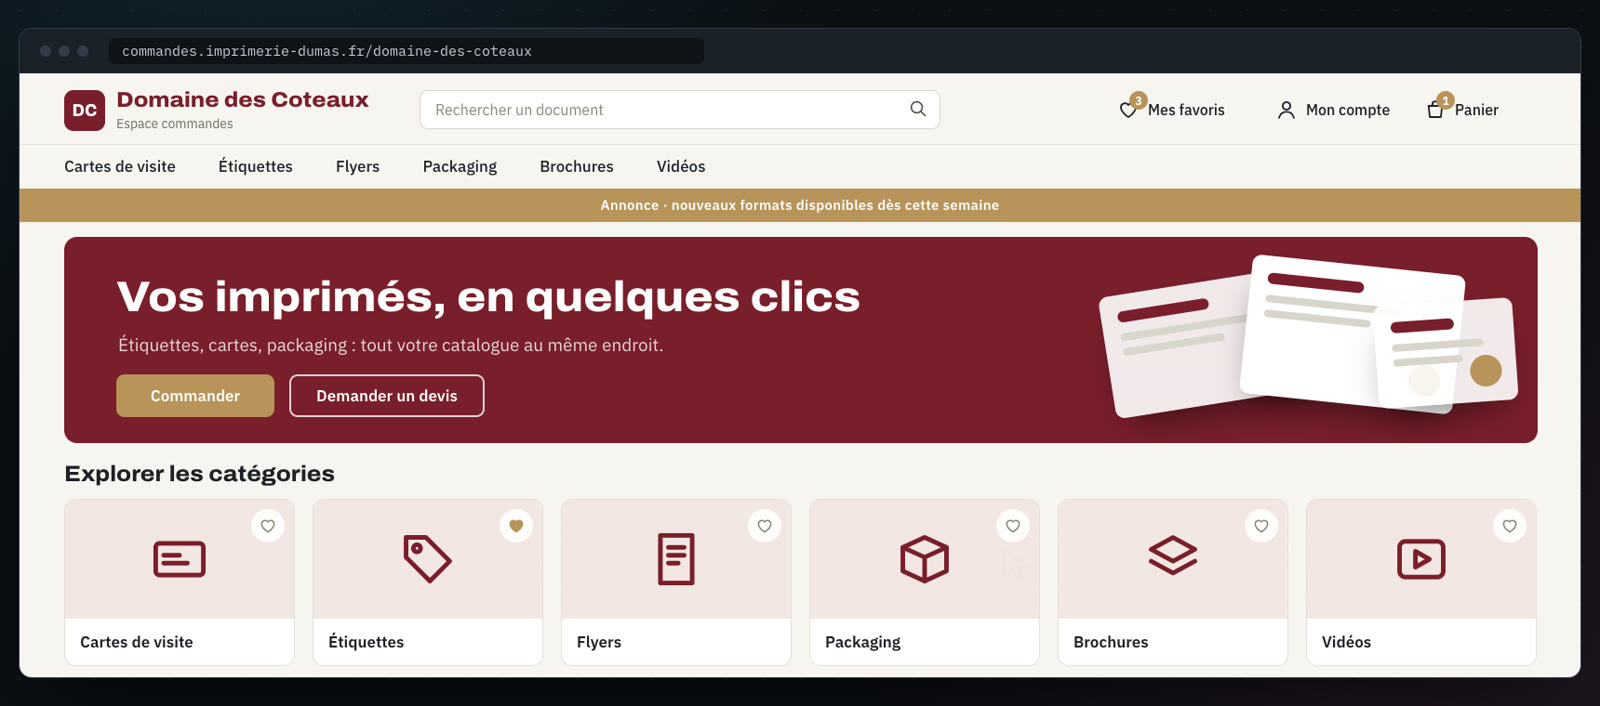Screen dimensions: 1600x706
Task: Click the hero printed cards illustration
Action: [1308, 336]
